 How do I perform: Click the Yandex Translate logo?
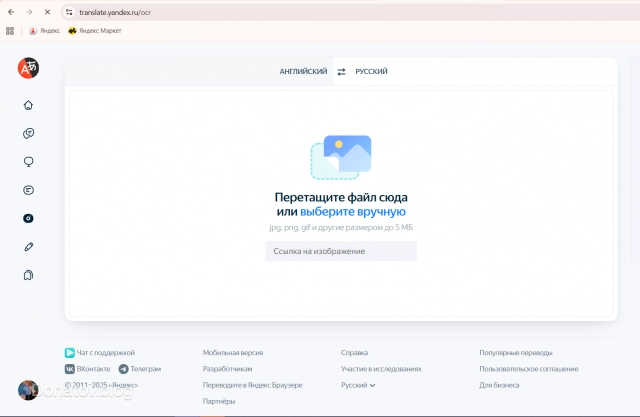[28, 68]
